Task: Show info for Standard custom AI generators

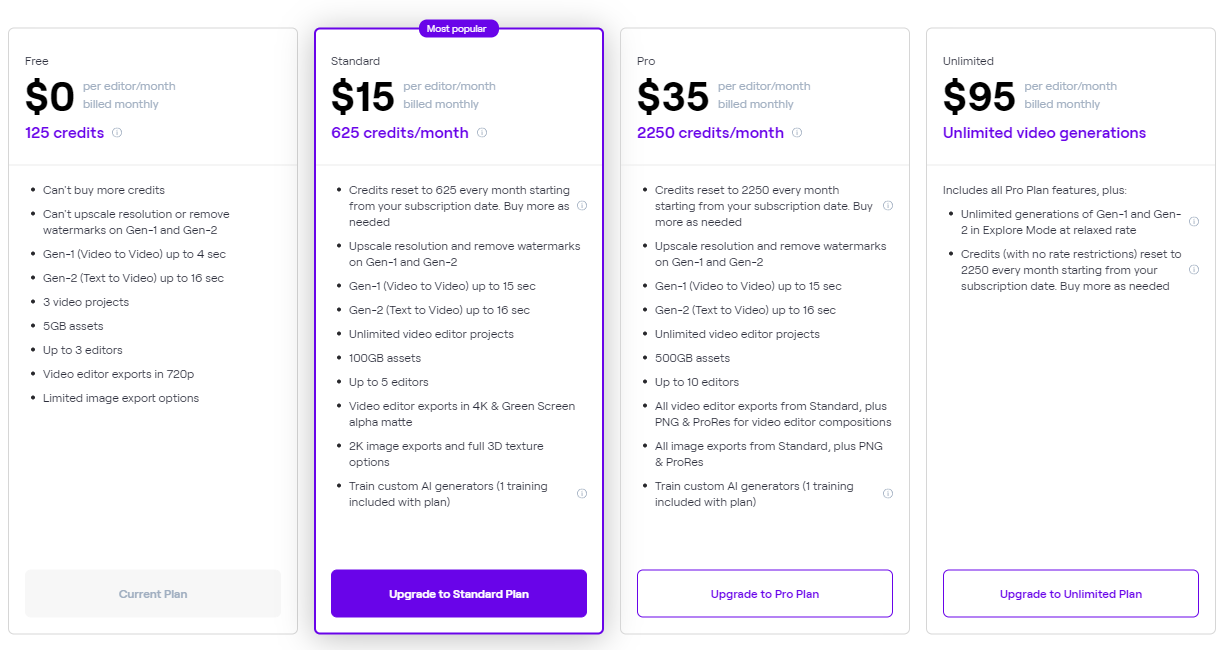Action: point(582,494)
